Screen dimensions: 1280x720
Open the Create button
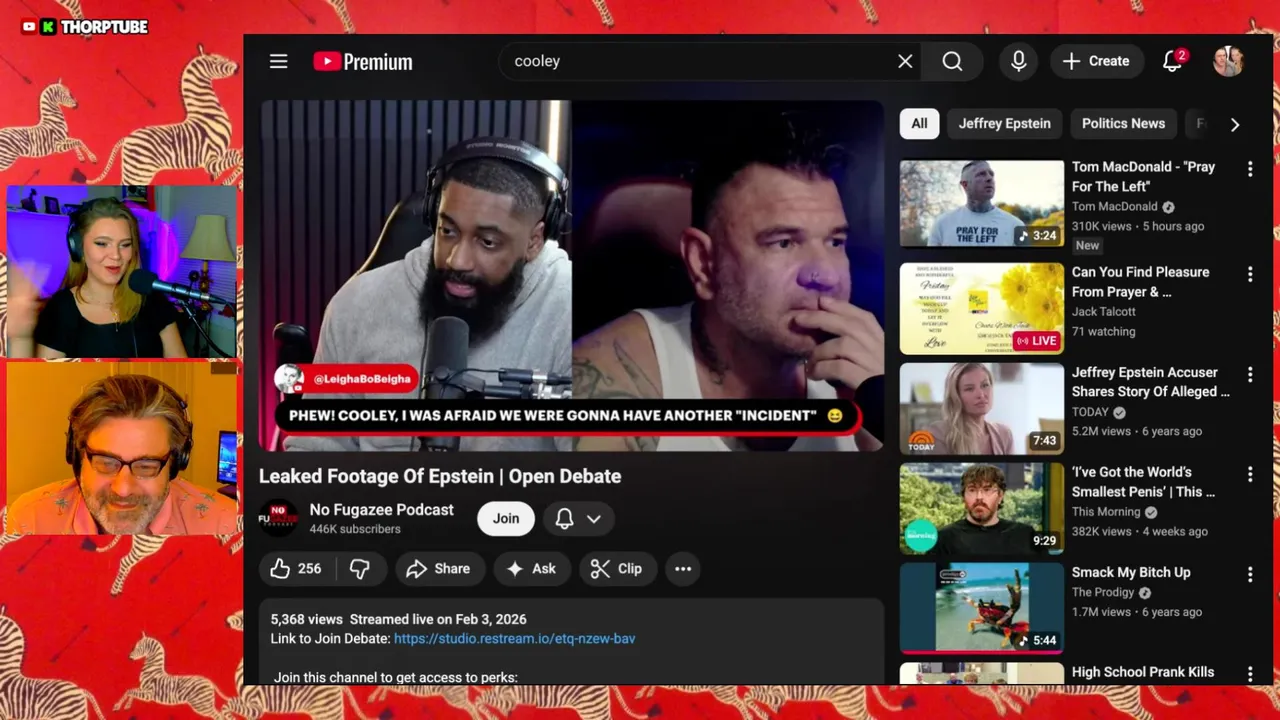click(1096, 61)
